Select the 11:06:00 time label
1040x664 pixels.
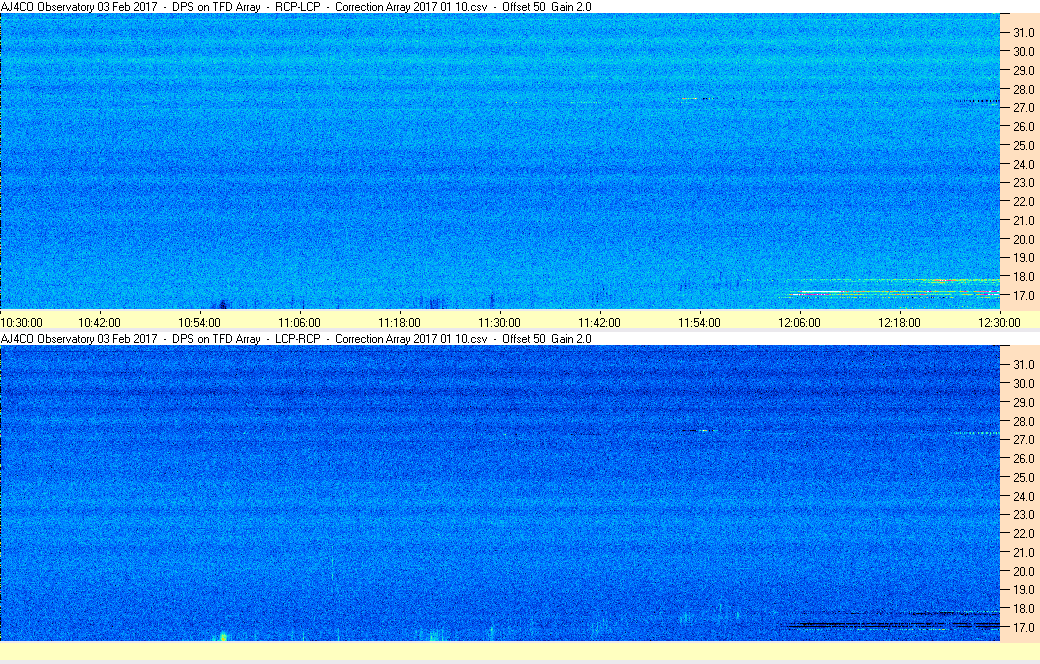[x=299, y=323]
